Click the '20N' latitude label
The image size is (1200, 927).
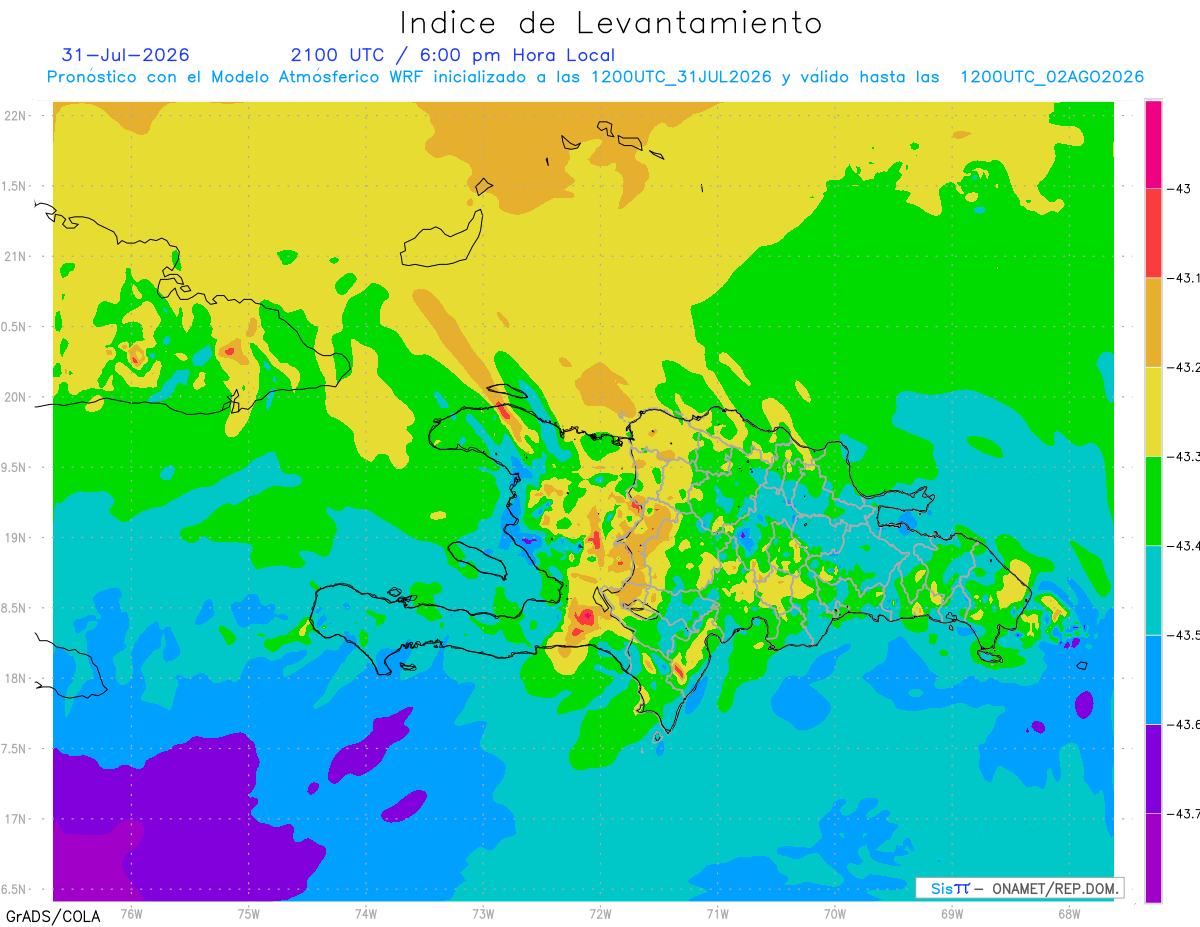point(17,397)
